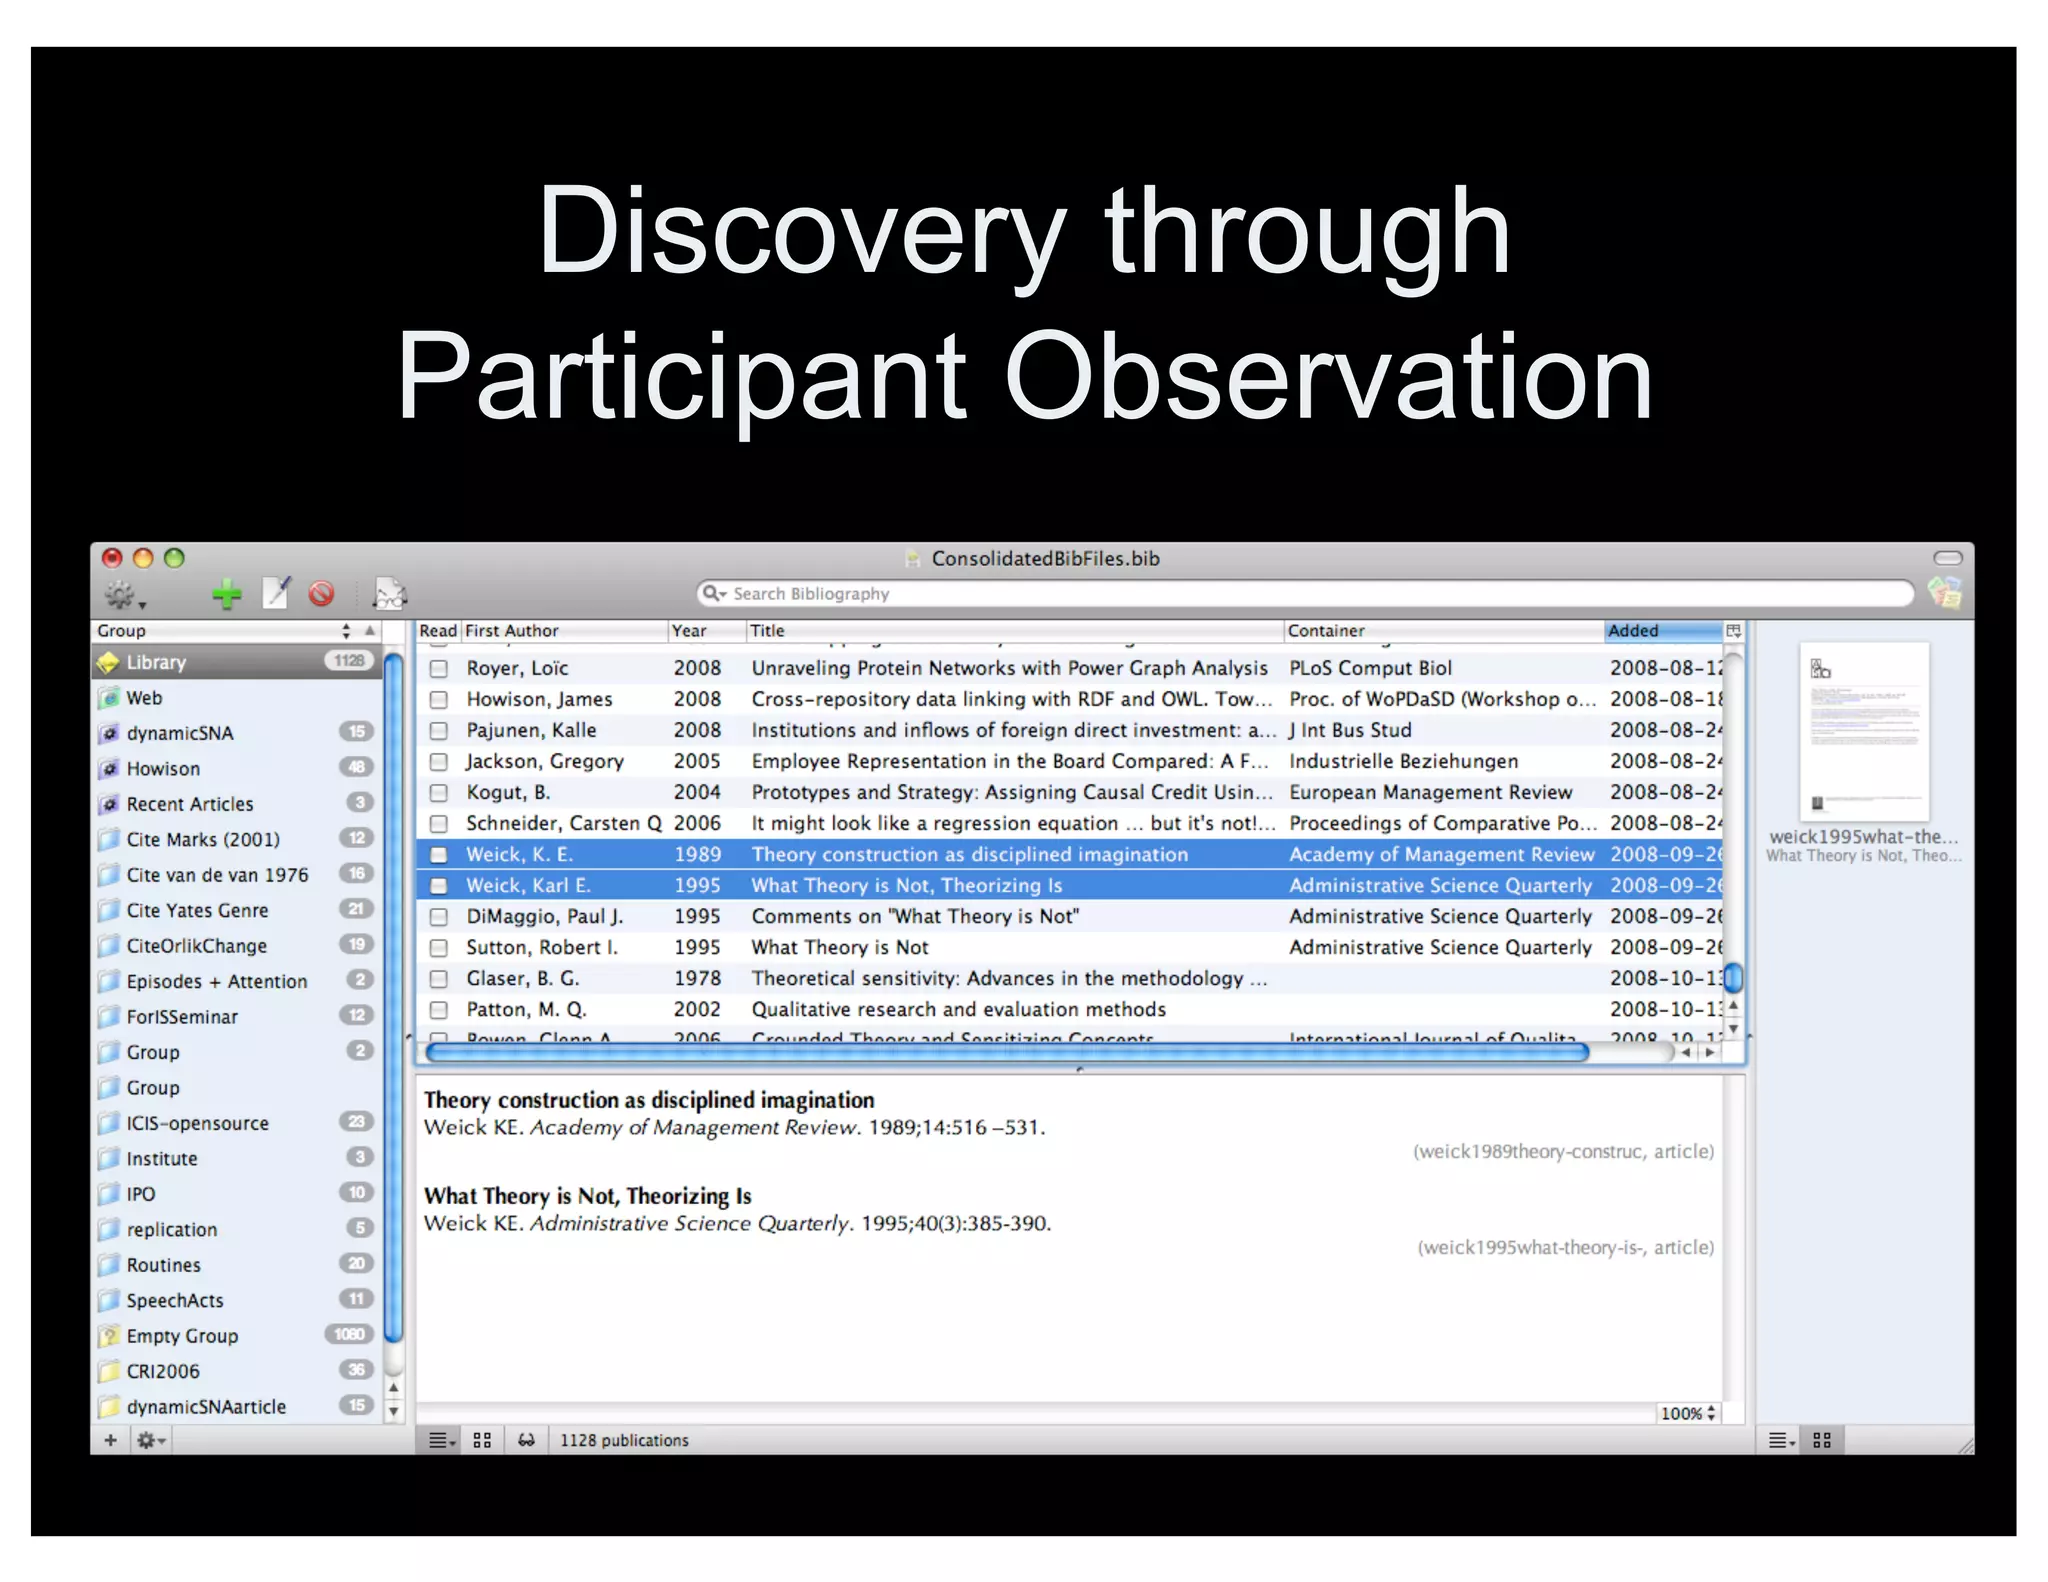Select the Empty Group smart group
The width and height of the screenshot is (2048, 1582).
237,1337
